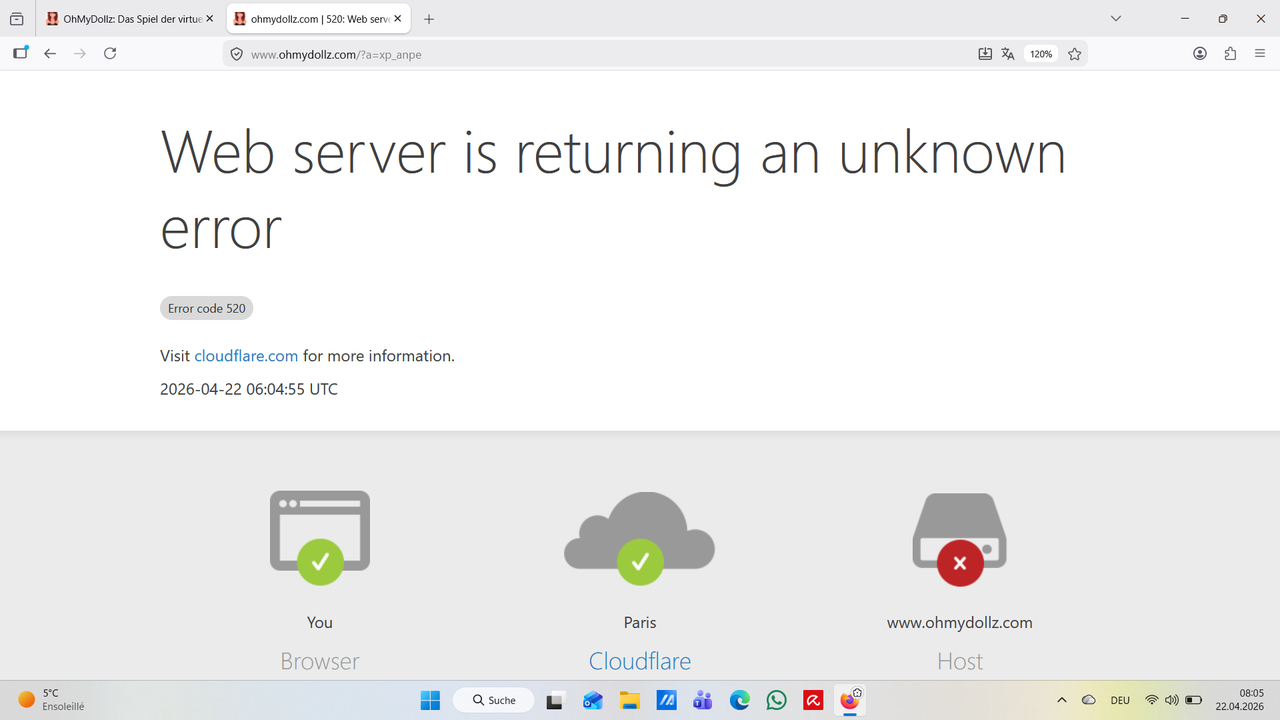Launch Microsoft Edge from the taskbar
Viewport: 1280px width, 720px height.
pyautogui.click(x=739, y=700)
